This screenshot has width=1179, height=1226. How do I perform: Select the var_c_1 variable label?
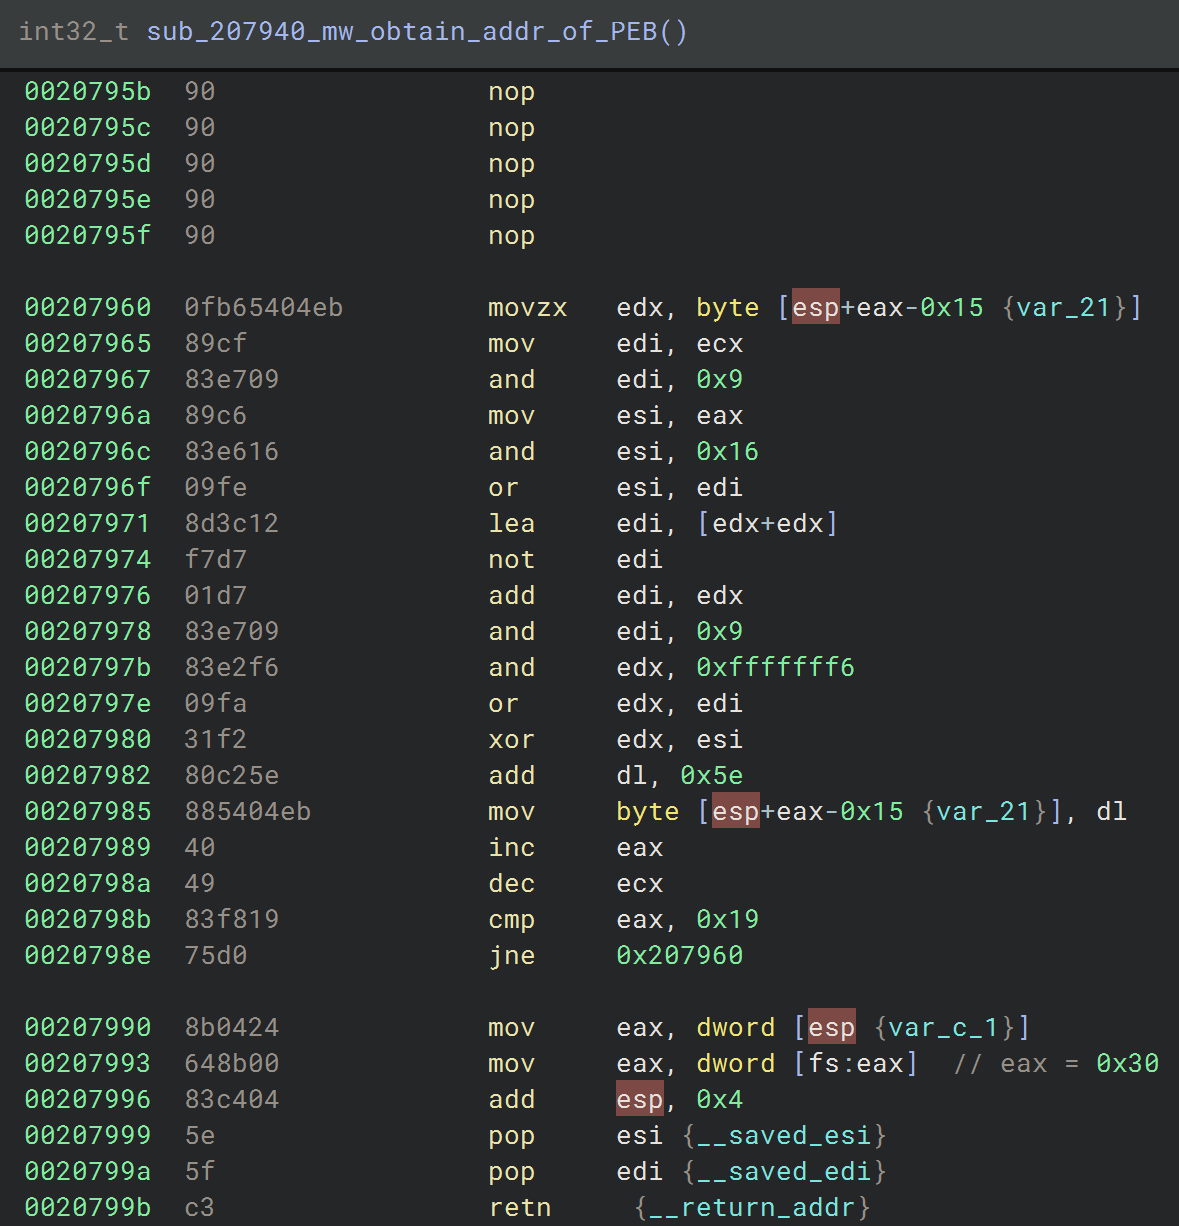pos(944,1027)
